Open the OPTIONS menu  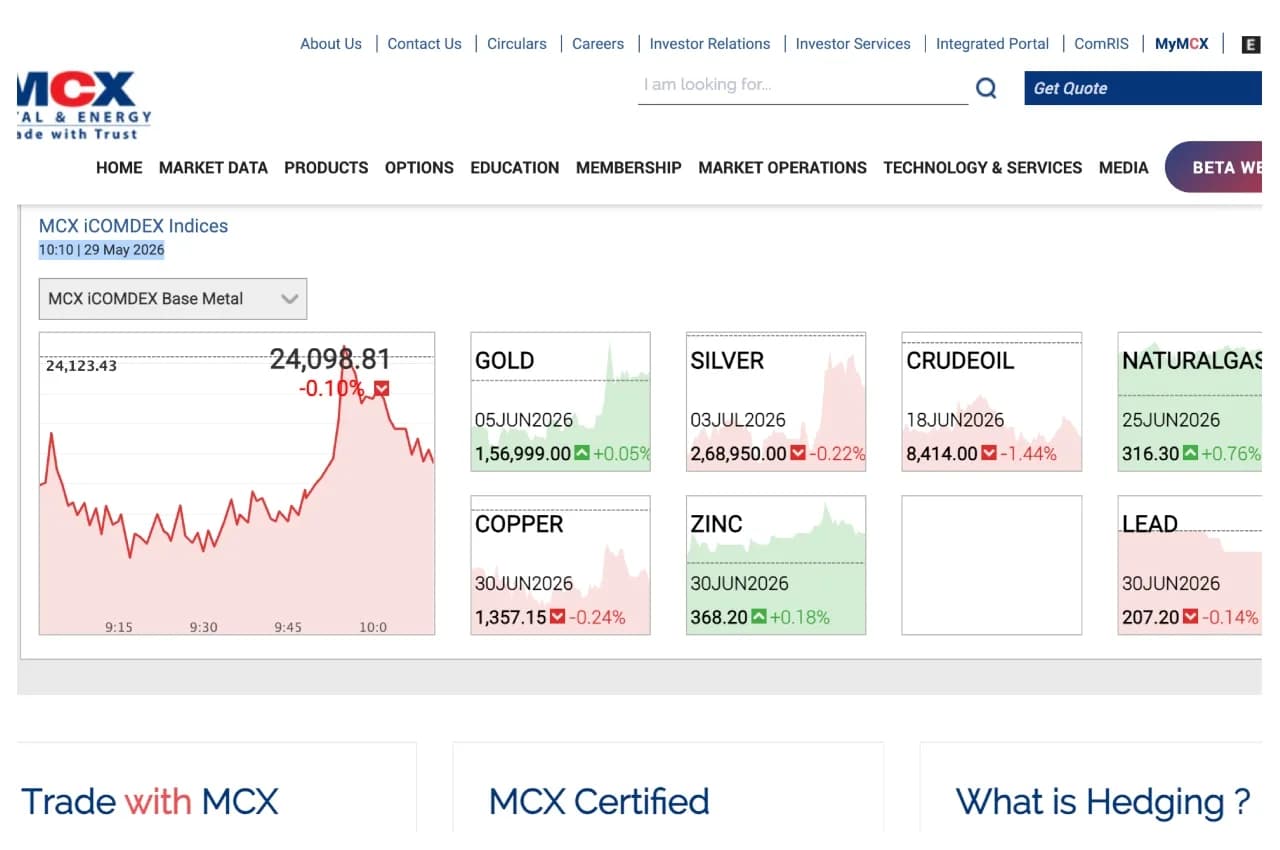click(419, 168)
